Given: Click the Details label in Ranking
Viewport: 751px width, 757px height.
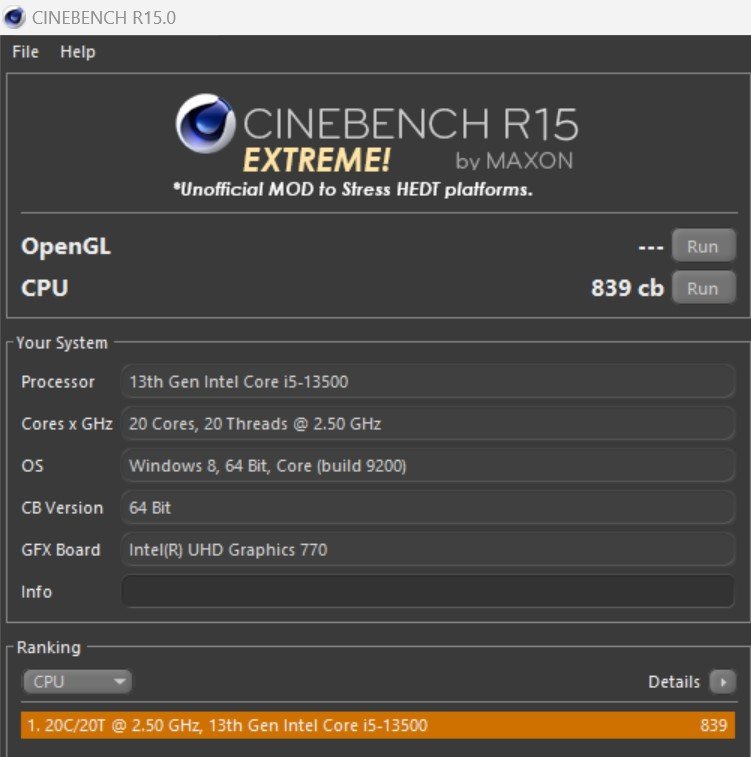Looking at the screenshot, I should (674, 682).
